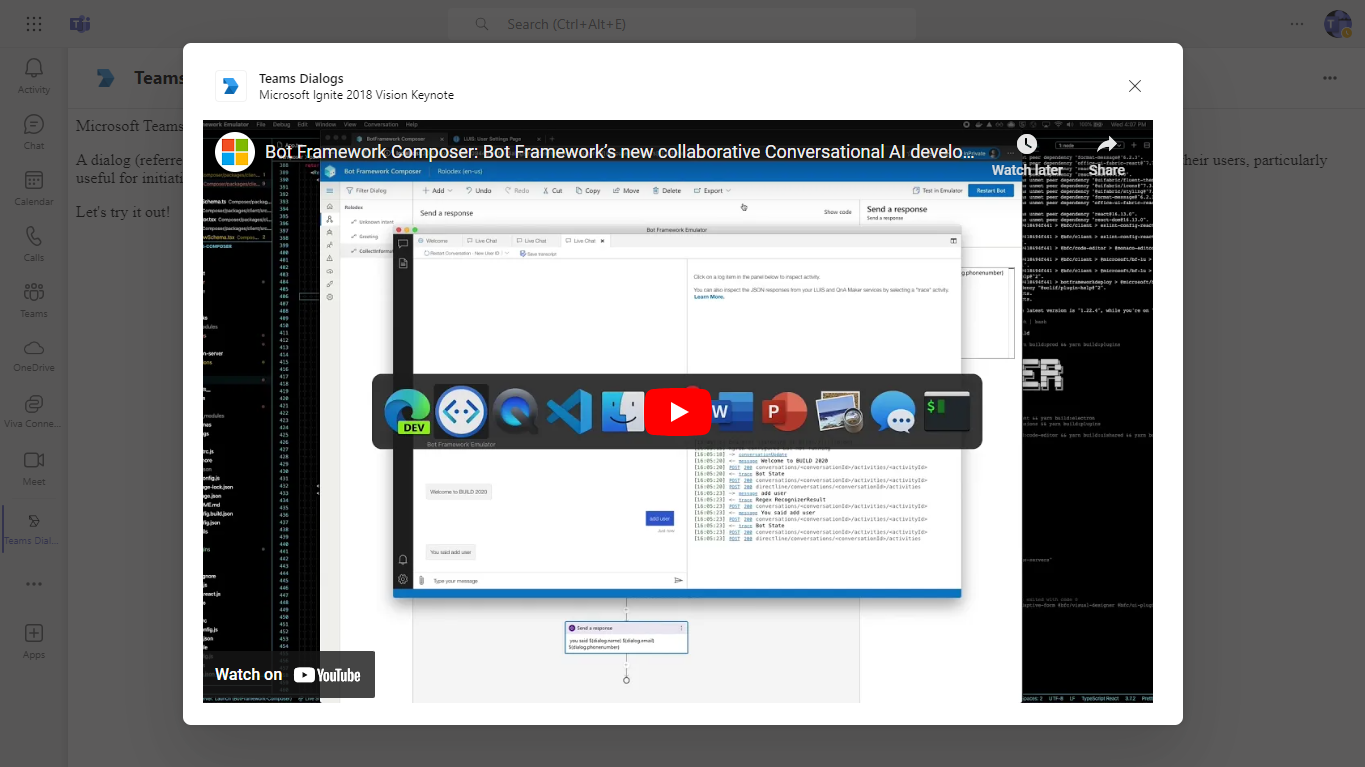This screenshot has height=767, width=1365.
Task: Open the video via Watch on YouTube
Action: (289, 675)
